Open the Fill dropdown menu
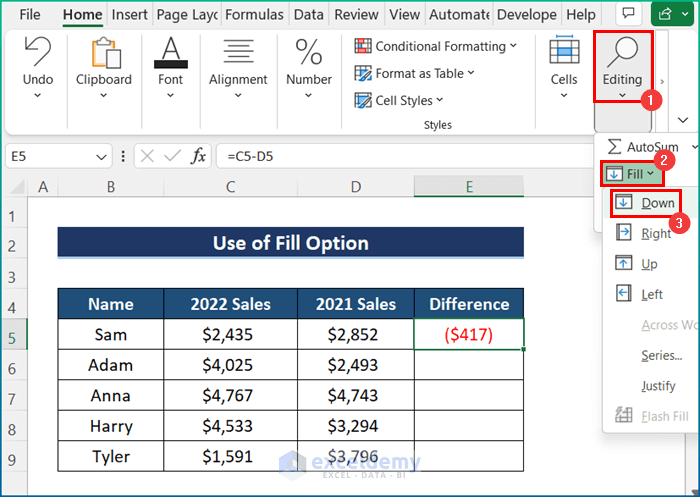The height and width of the screenshot is (497, 700). coord(632,174)
